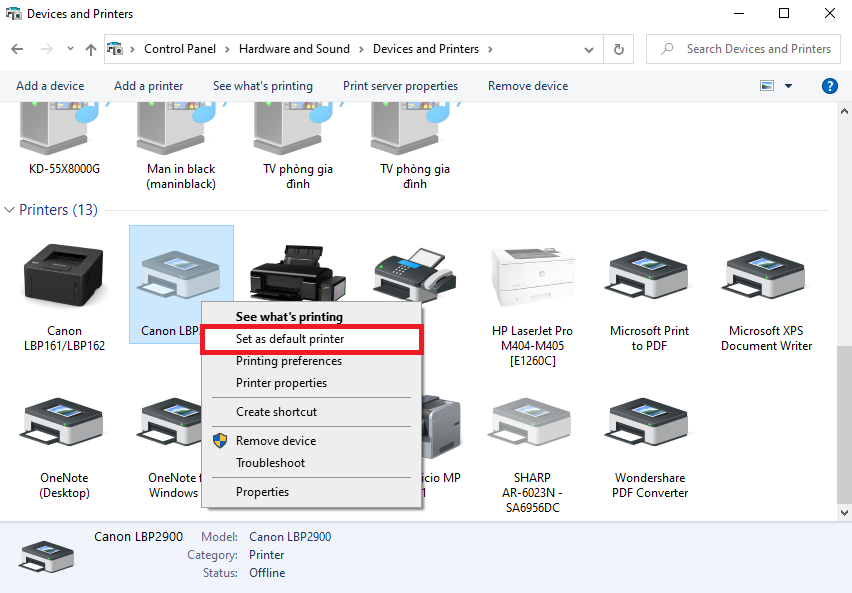Click the Search Devices and Printers field
Screen dimensions: 852x593
(743, 49)
